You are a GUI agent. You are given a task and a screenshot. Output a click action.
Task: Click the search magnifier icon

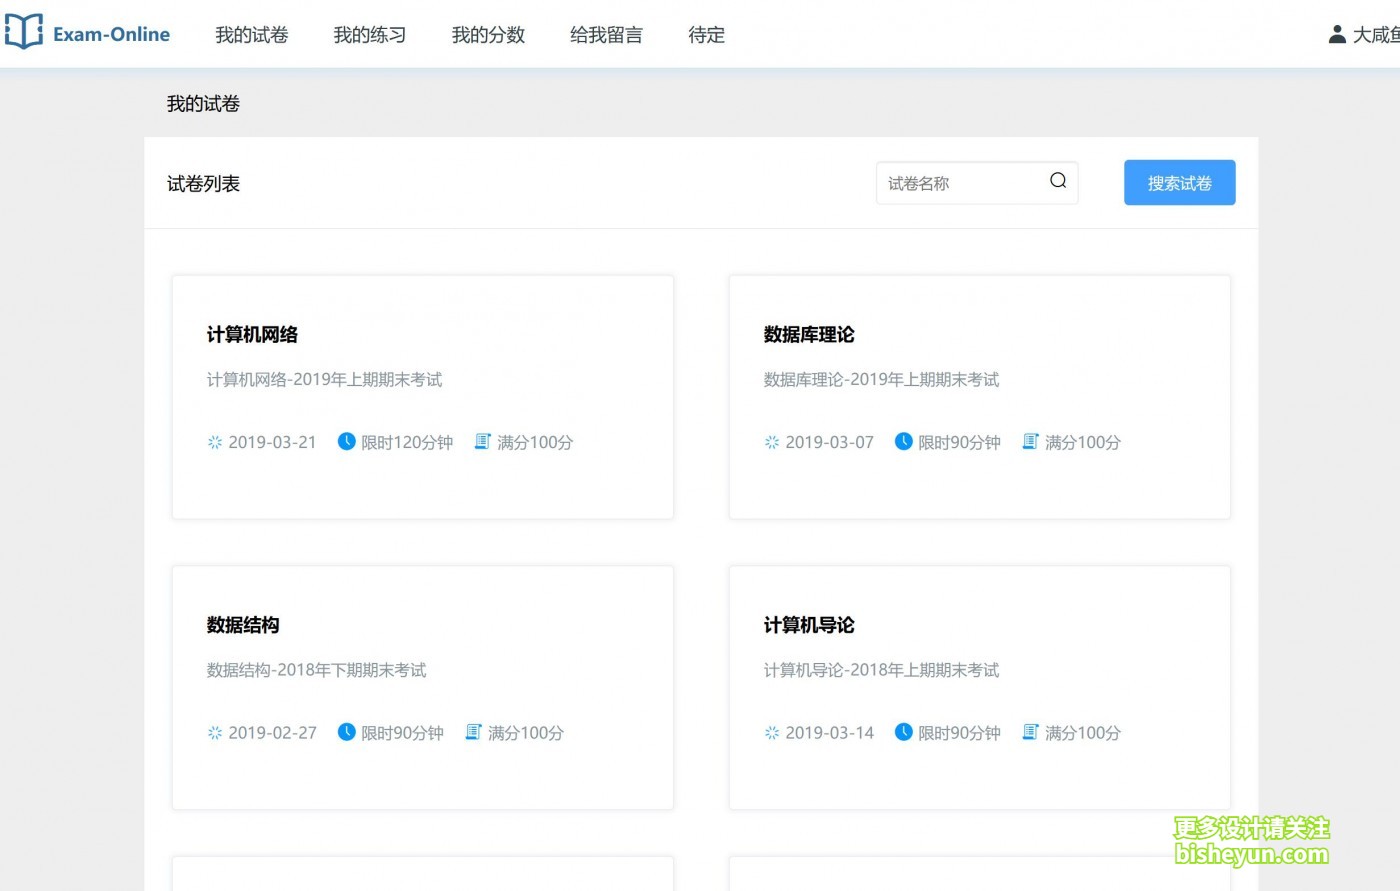pyautogui.click(x=1057, y=181)
